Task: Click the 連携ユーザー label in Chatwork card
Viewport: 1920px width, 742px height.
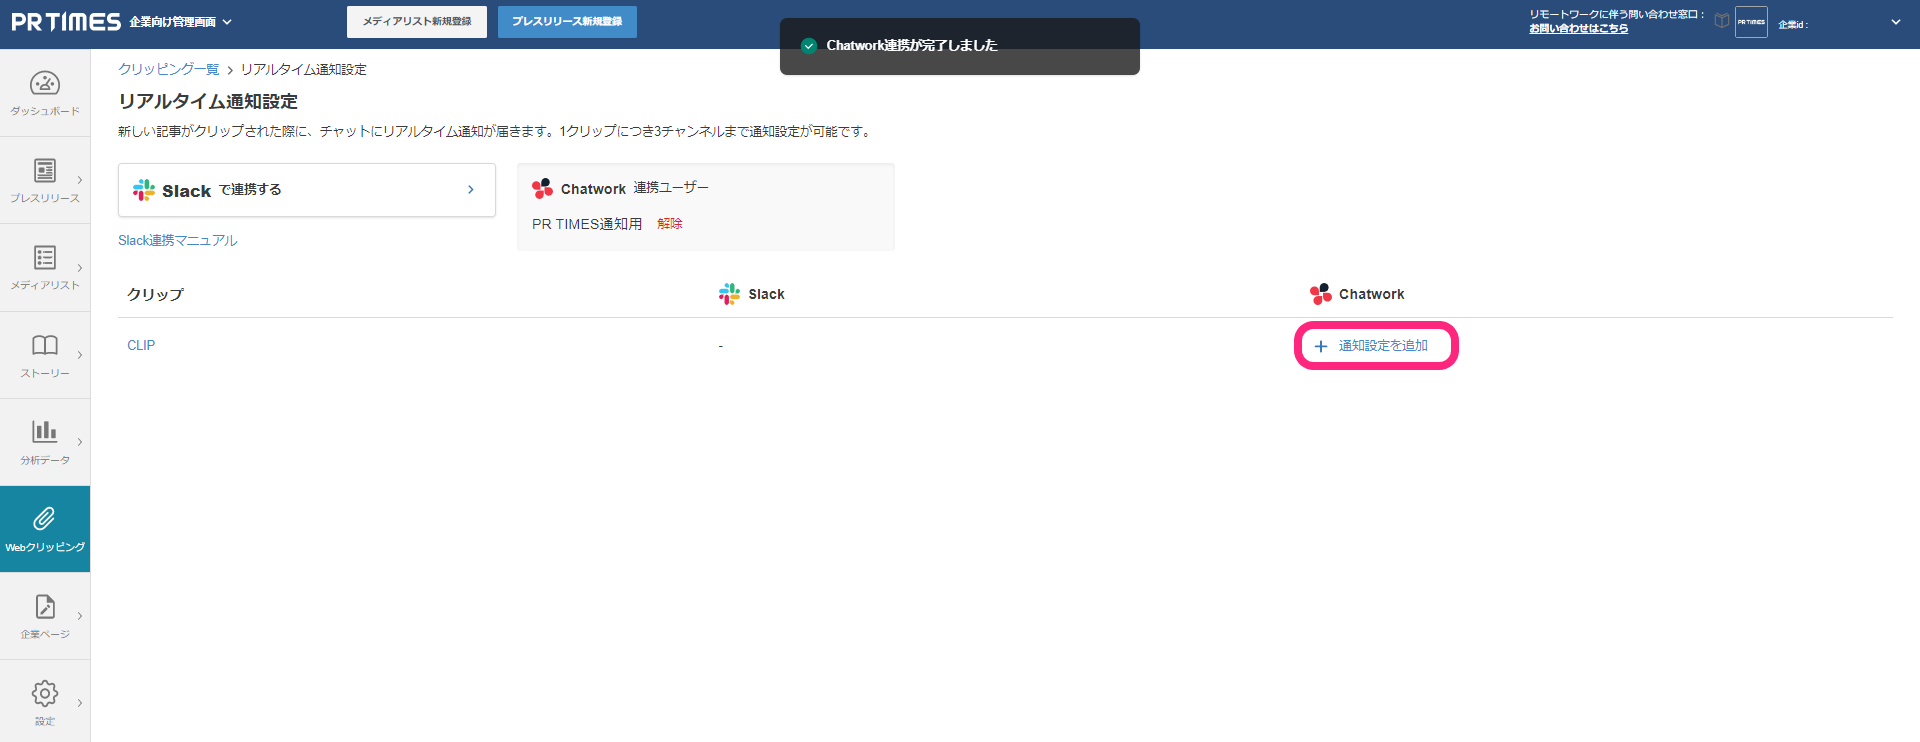Action: [671, 188]
